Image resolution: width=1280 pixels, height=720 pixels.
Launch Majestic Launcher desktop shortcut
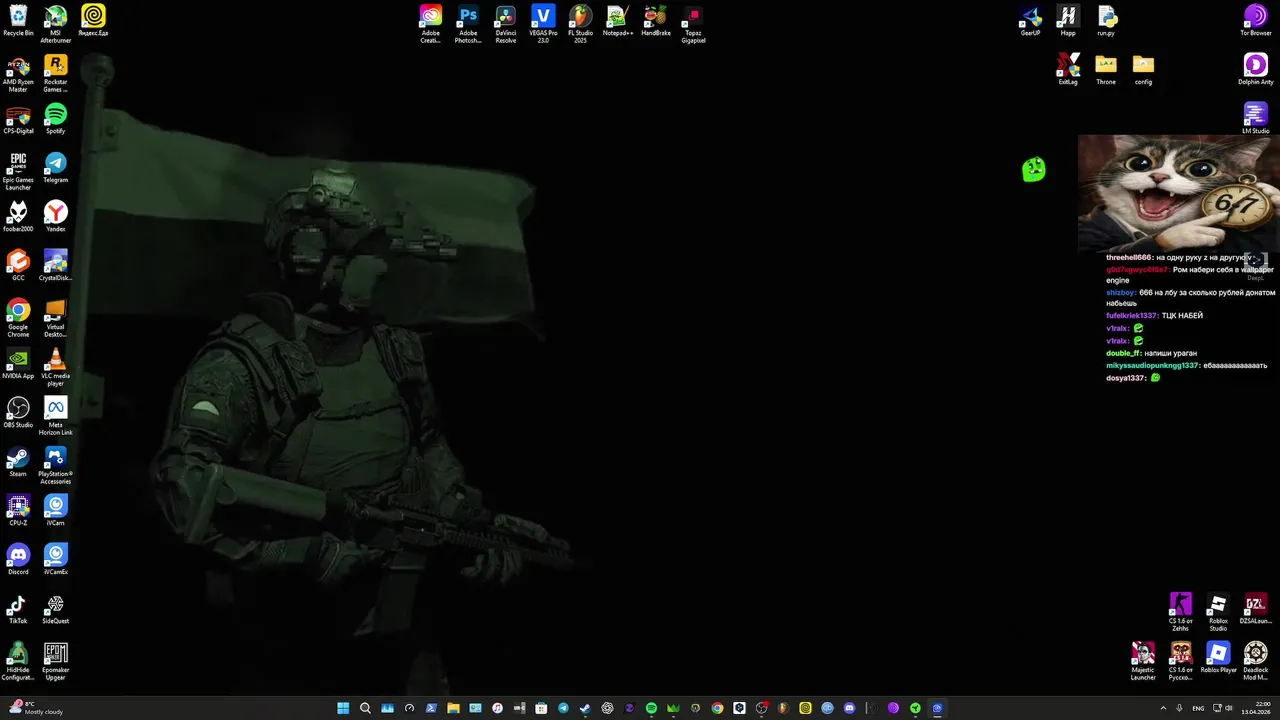(x=1143, y=661)
